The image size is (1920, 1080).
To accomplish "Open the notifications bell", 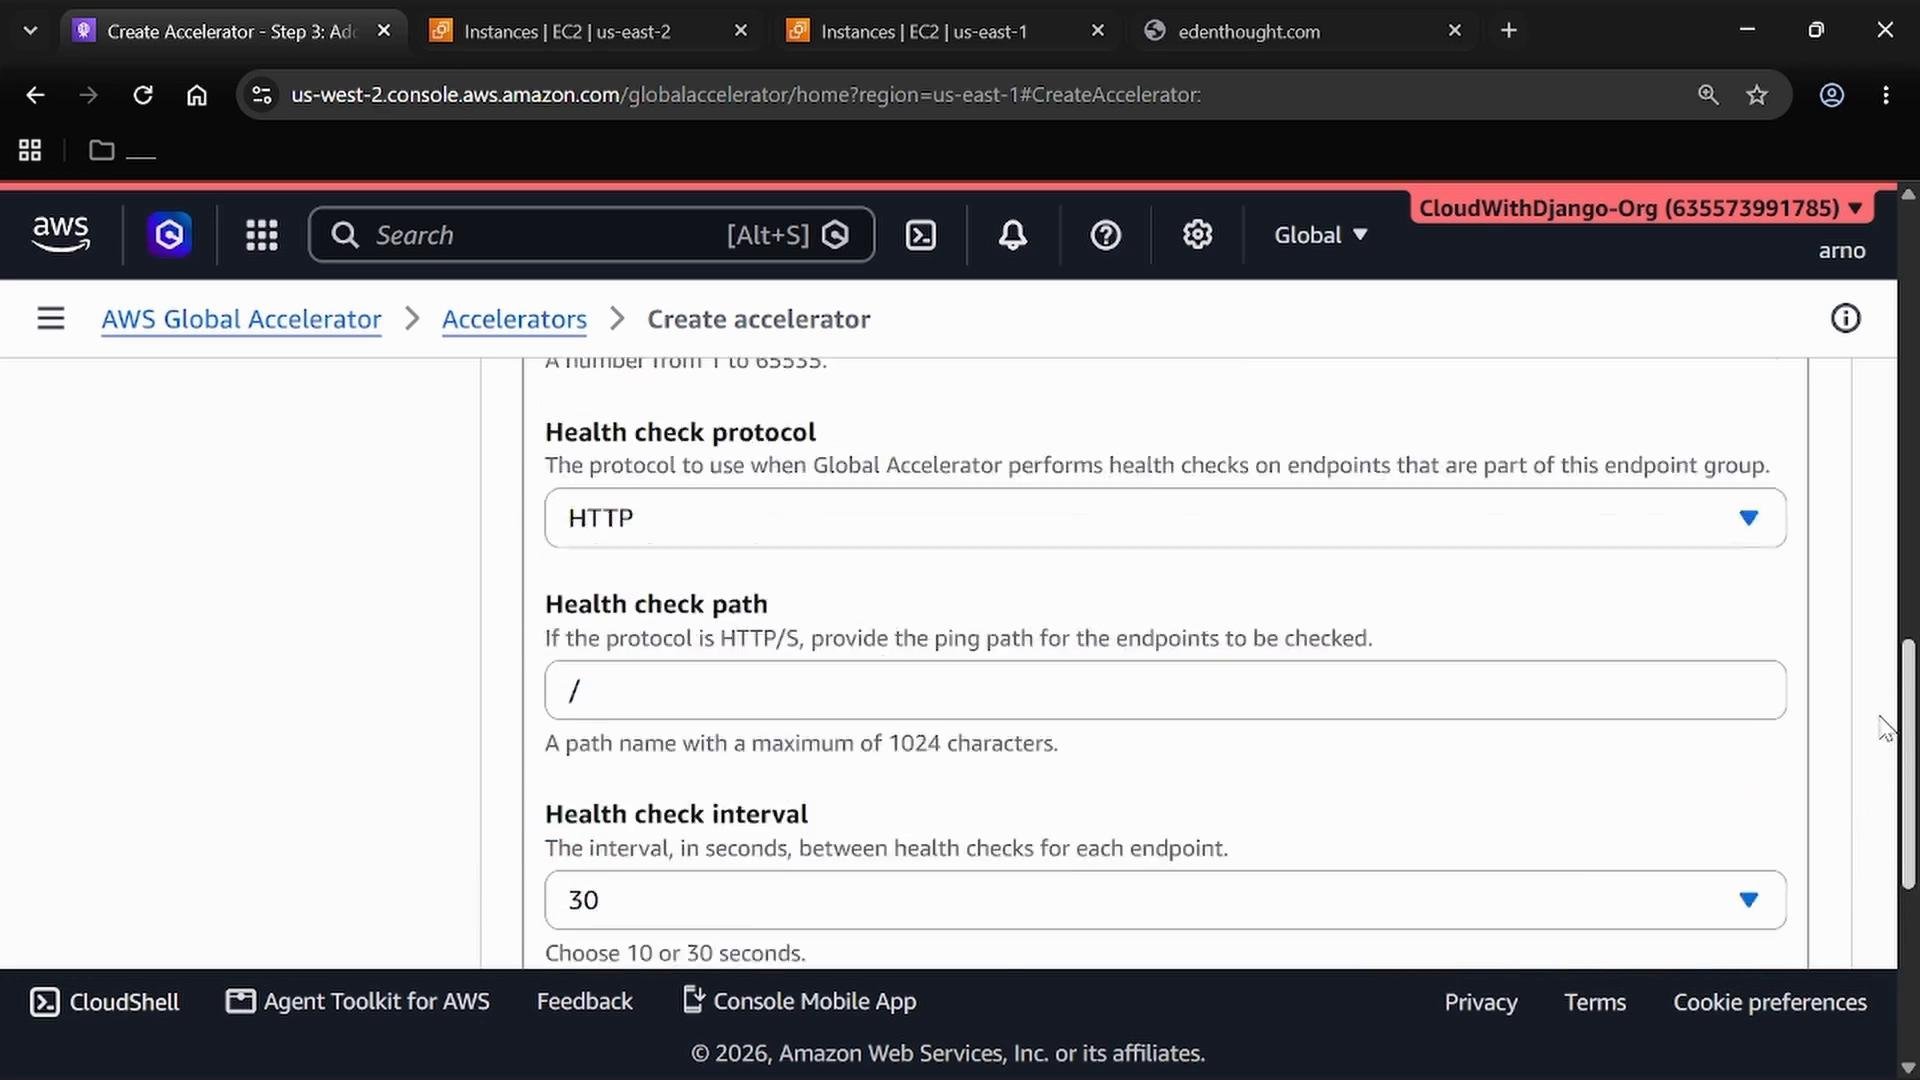I will click(1012, 235).
